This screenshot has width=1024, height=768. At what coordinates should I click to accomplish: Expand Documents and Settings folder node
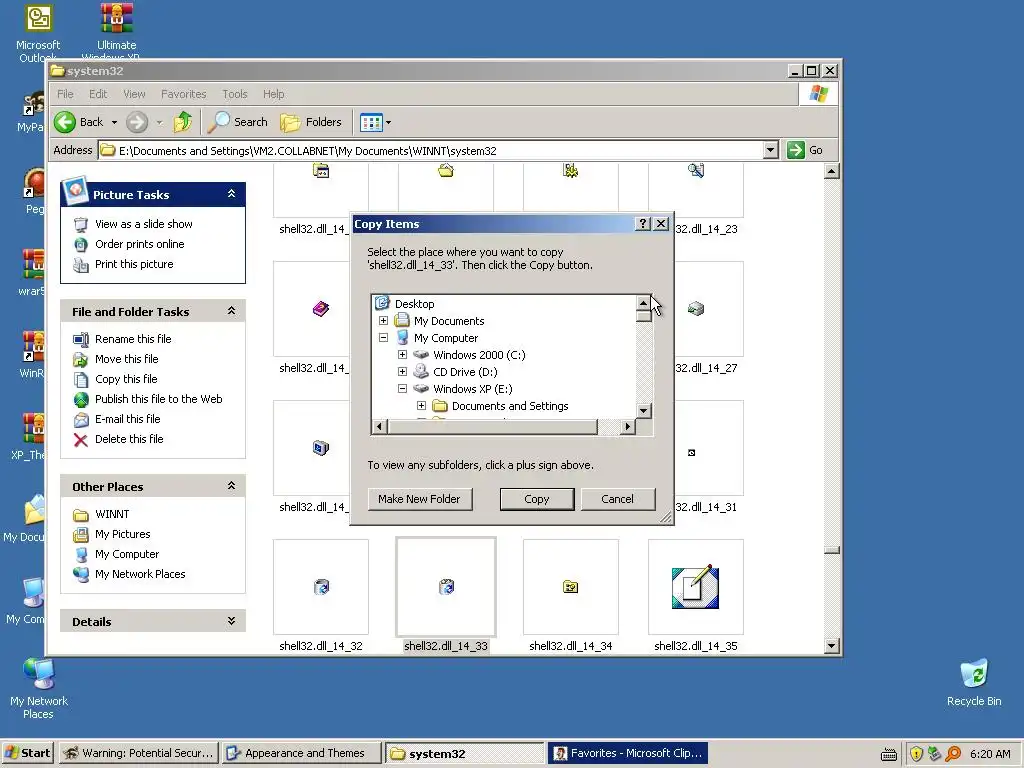[421, 406]
